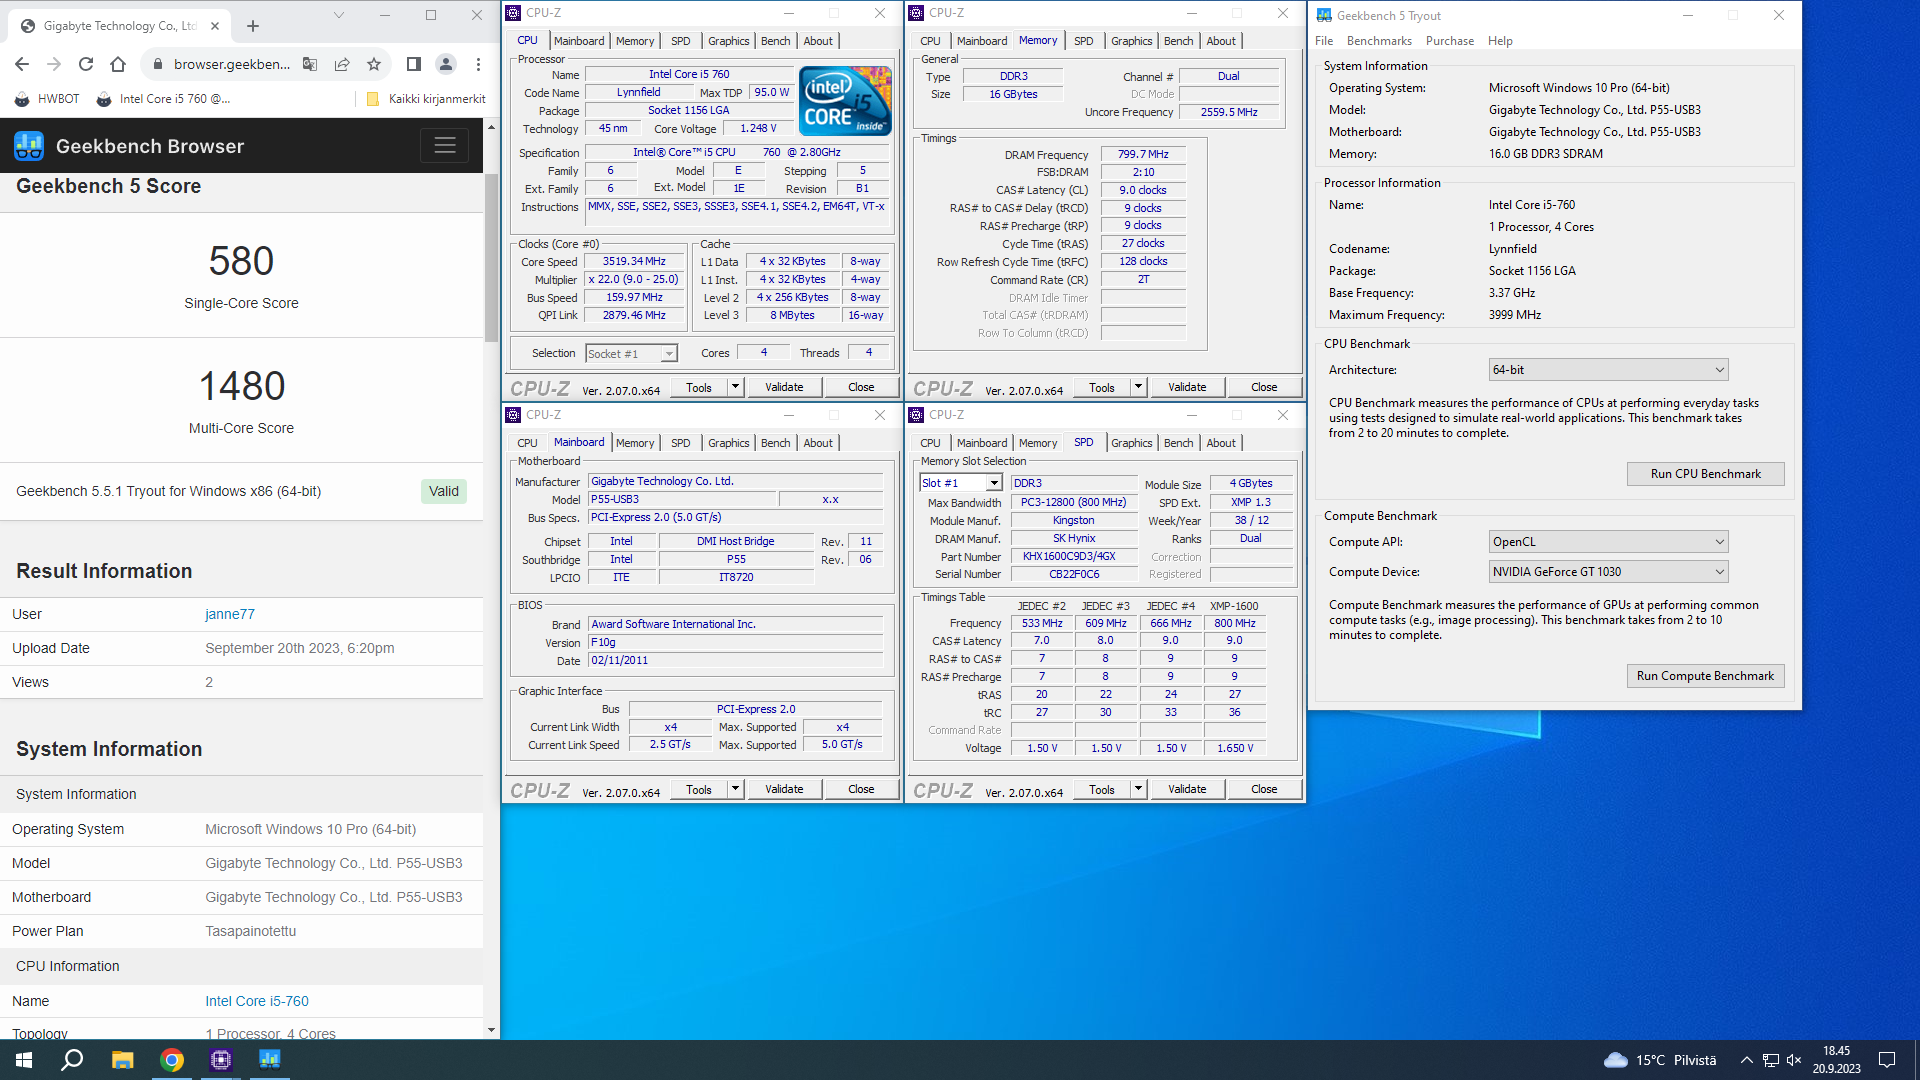Image resolution: width=1920 pixels, height=1080 pixels.
Task: Click the share page icon in address bar
Action: (342, 64)
